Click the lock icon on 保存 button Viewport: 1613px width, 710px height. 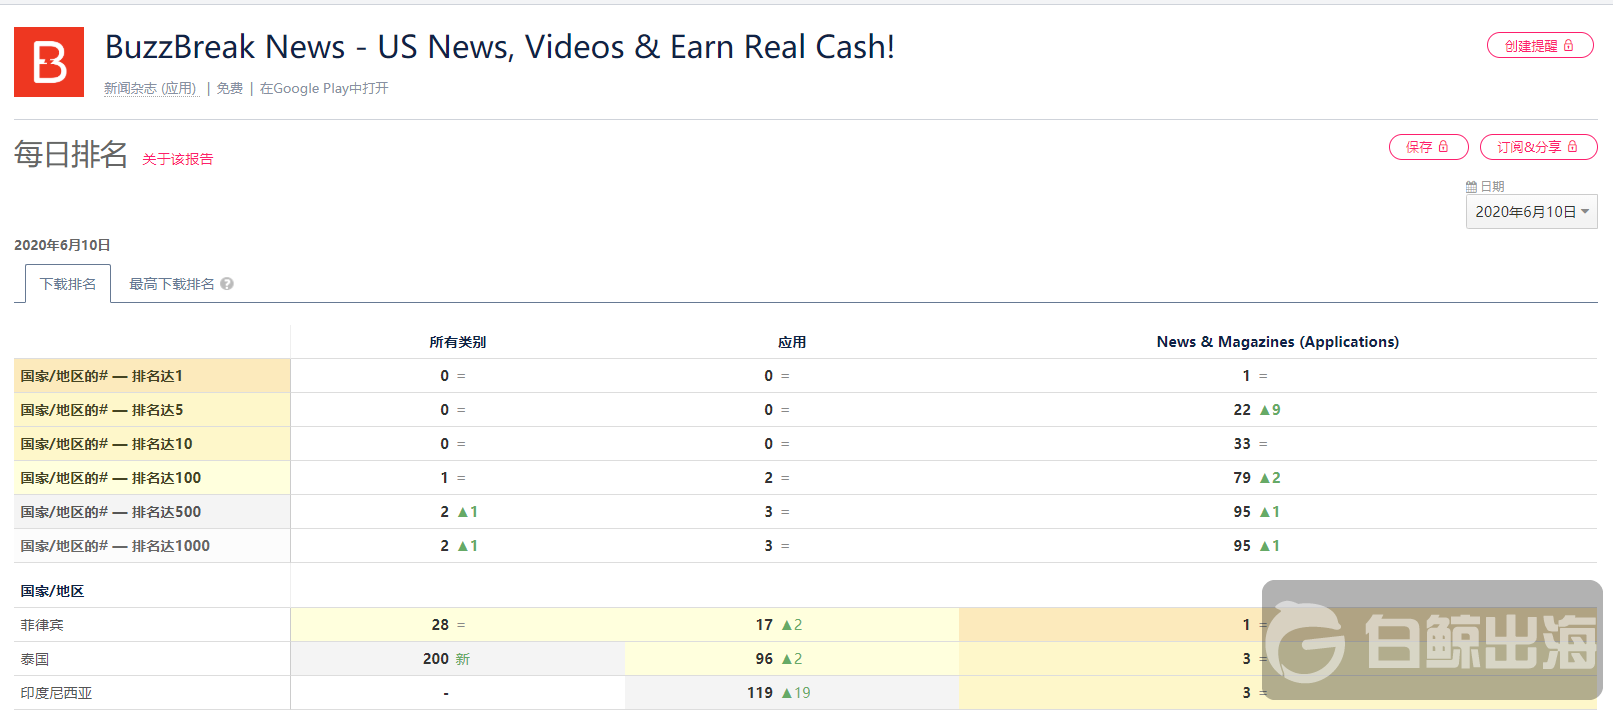(1443, 147)
